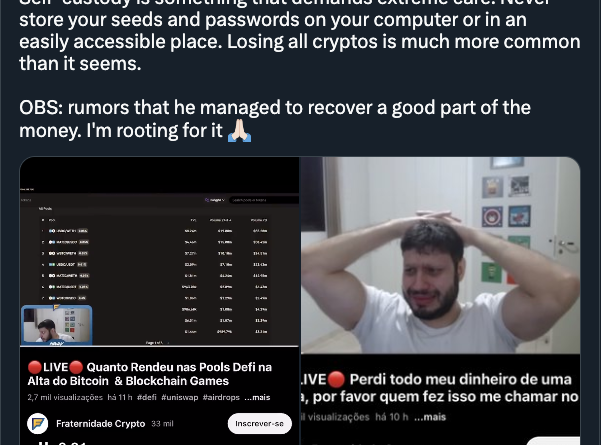Click the #uniswap hashtag
This screenshot has height=445, width=601.
pos(179,397)
